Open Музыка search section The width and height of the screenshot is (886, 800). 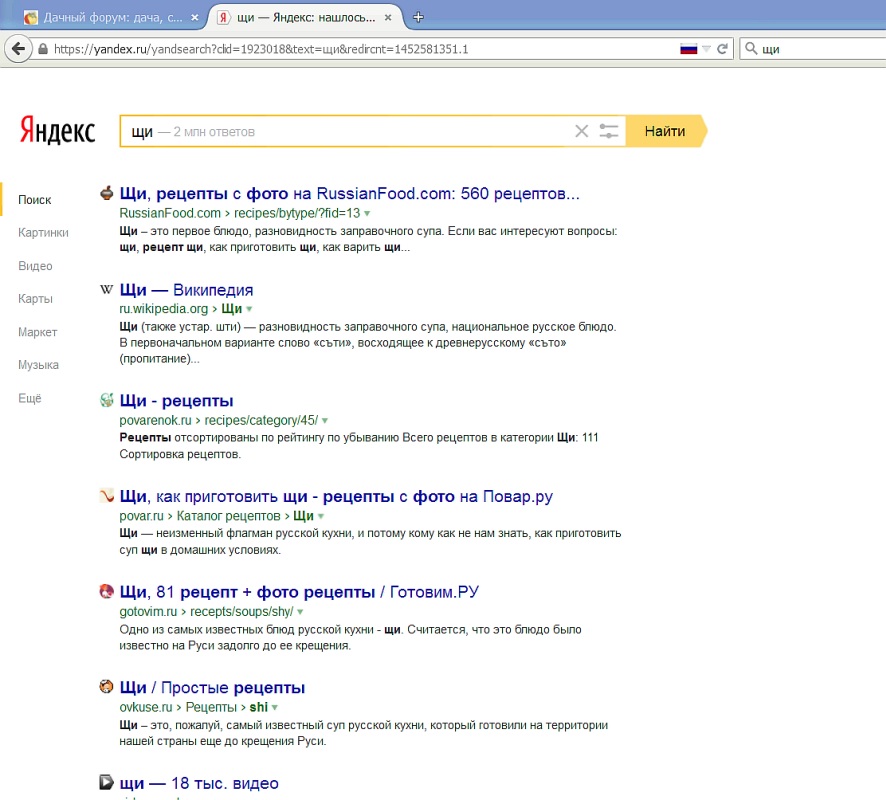point(38,364)
